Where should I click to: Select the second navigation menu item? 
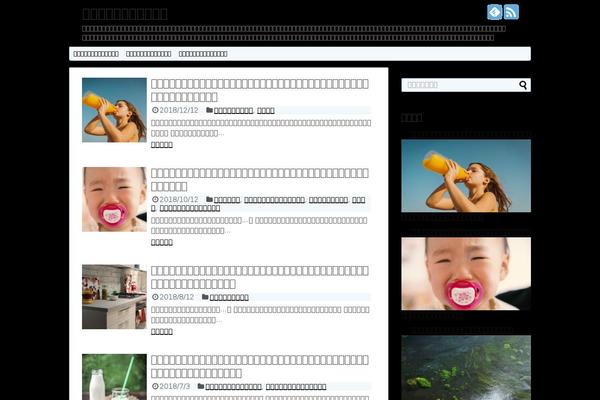148,54
